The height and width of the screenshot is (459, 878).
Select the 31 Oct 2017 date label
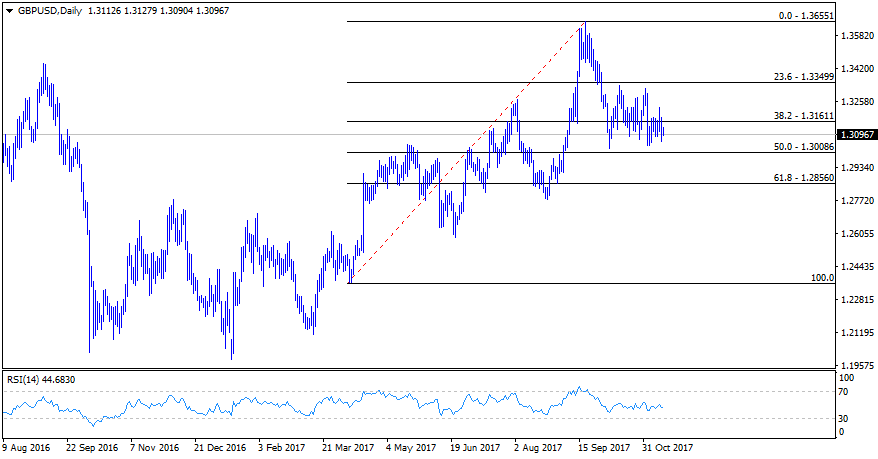pos(668,448)
